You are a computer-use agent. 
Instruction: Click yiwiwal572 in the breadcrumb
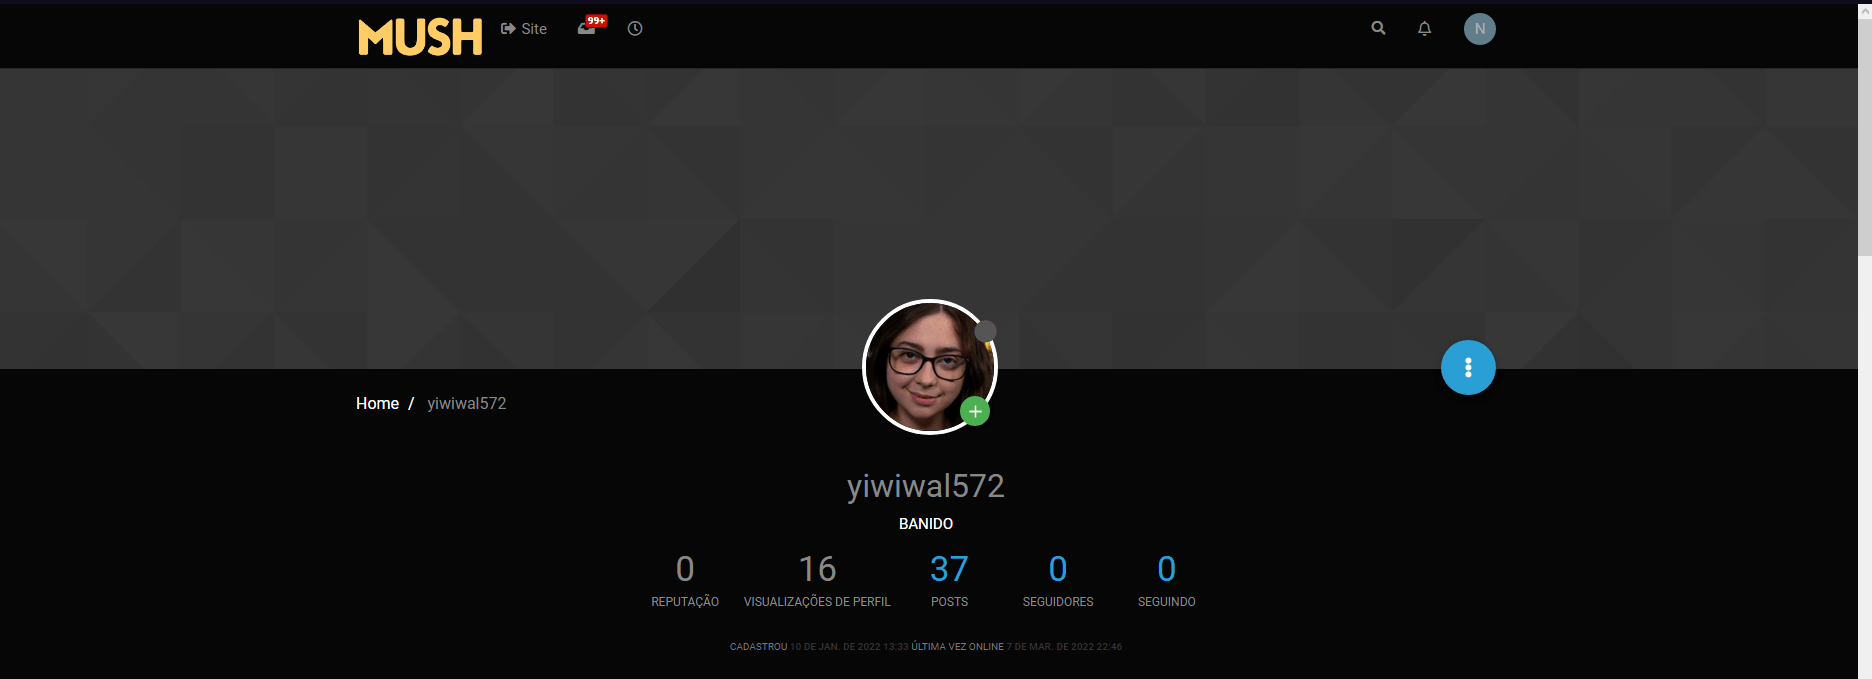(467, 403)
